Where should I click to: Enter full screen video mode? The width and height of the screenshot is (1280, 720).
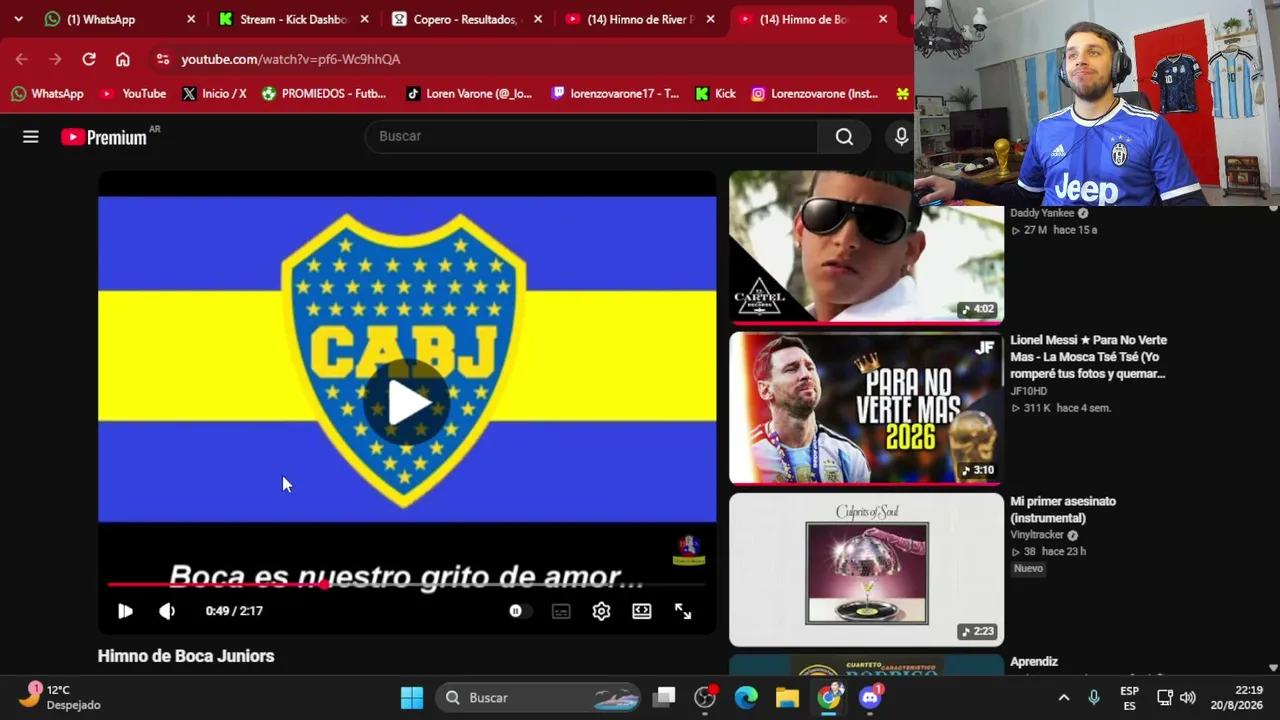683,611
